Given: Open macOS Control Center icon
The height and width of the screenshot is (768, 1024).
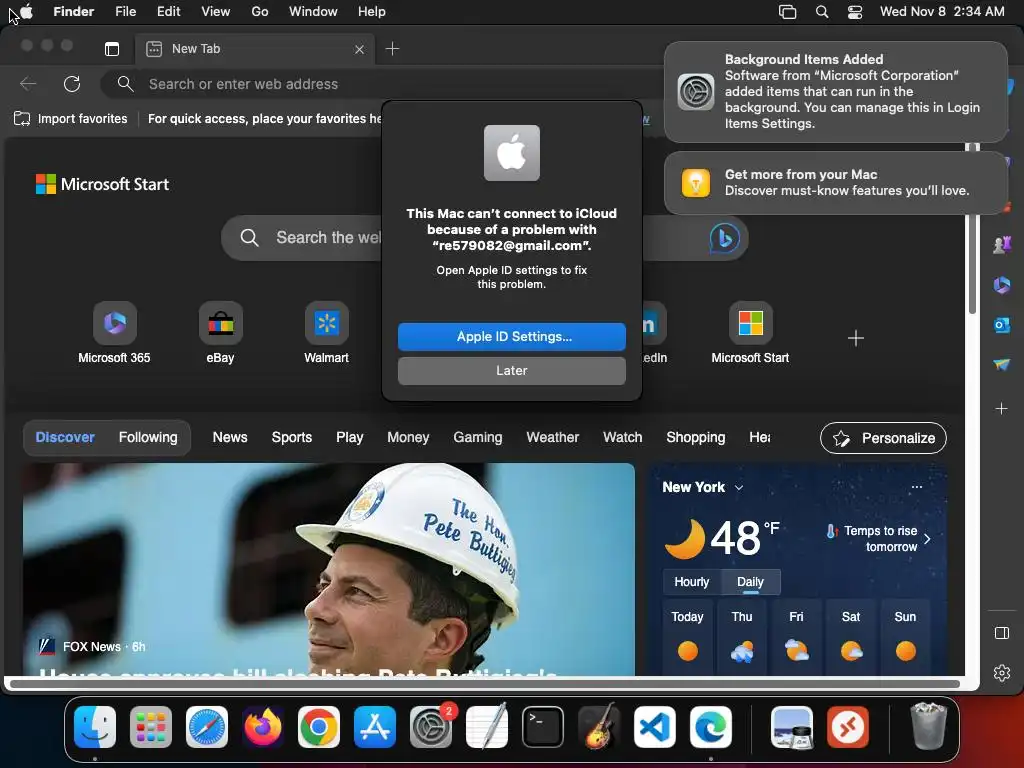Looking at the screenshot, I should point(854,12).
